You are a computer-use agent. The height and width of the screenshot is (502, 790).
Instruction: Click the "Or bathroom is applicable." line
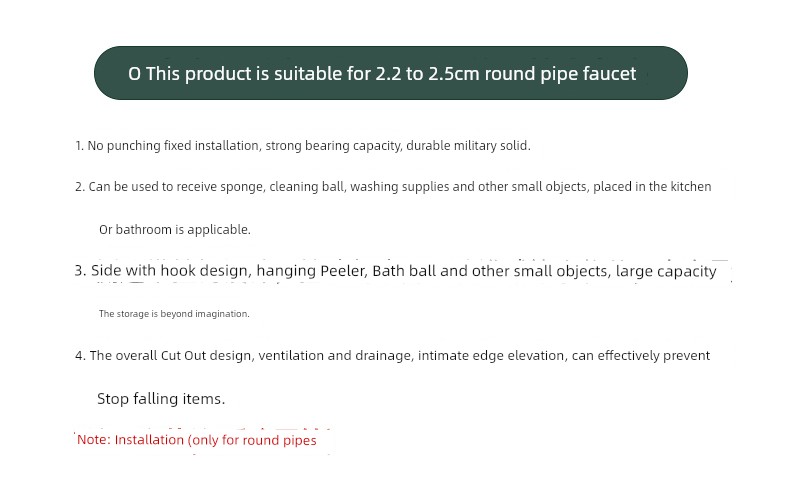tap(174, 230)
